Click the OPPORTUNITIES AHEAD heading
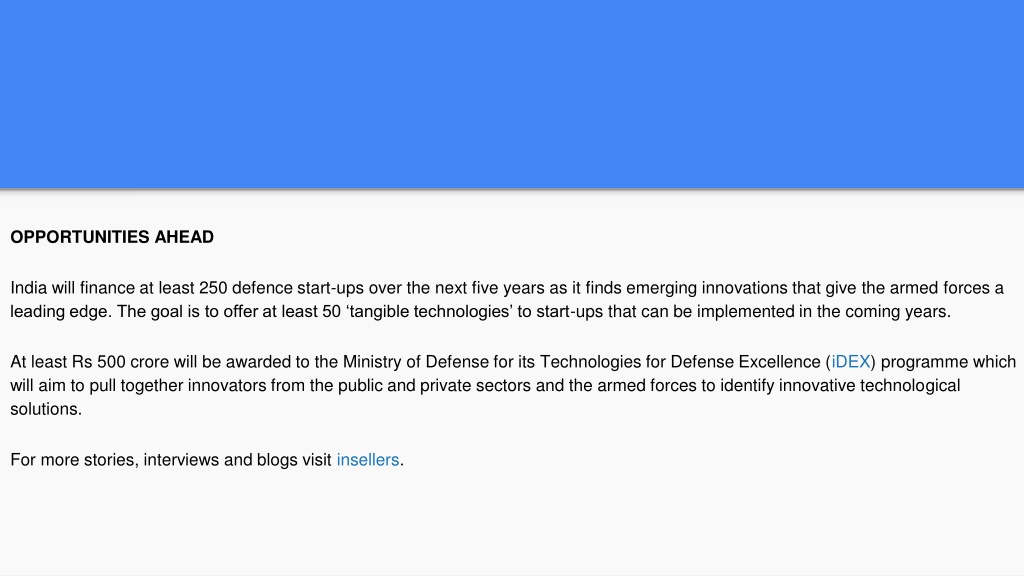 click(x=112, y=237)
